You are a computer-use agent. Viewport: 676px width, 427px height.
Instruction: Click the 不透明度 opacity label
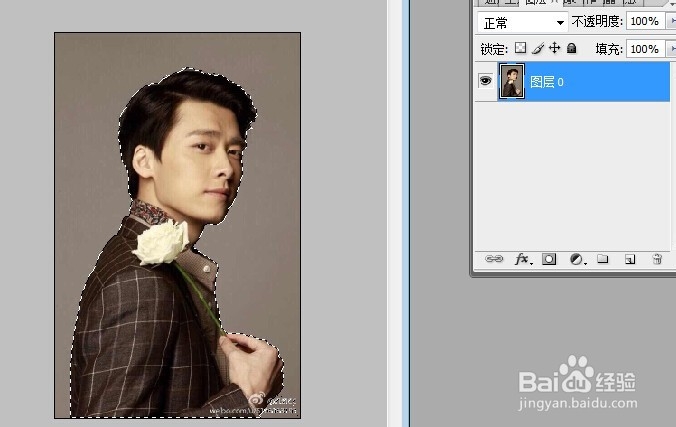point(597,21)
